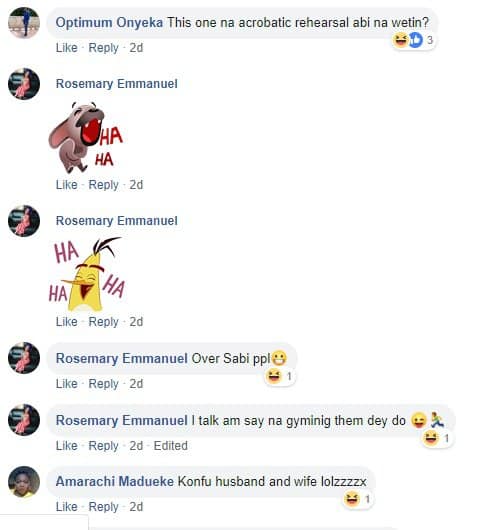The height and width of the screenshot is (530, 492).
Task: Like the elephant sticker comment
Action: tap(67, 185)
